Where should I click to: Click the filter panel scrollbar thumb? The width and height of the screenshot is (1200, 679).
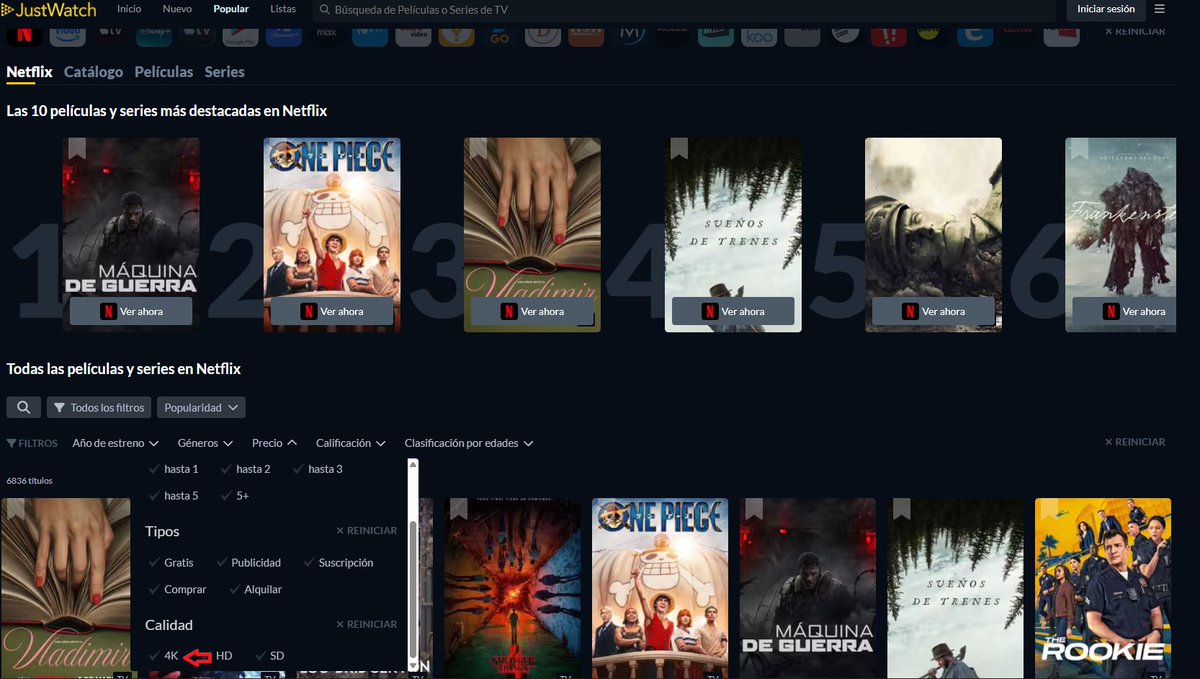pyautogui.click(x=413, y=588)
